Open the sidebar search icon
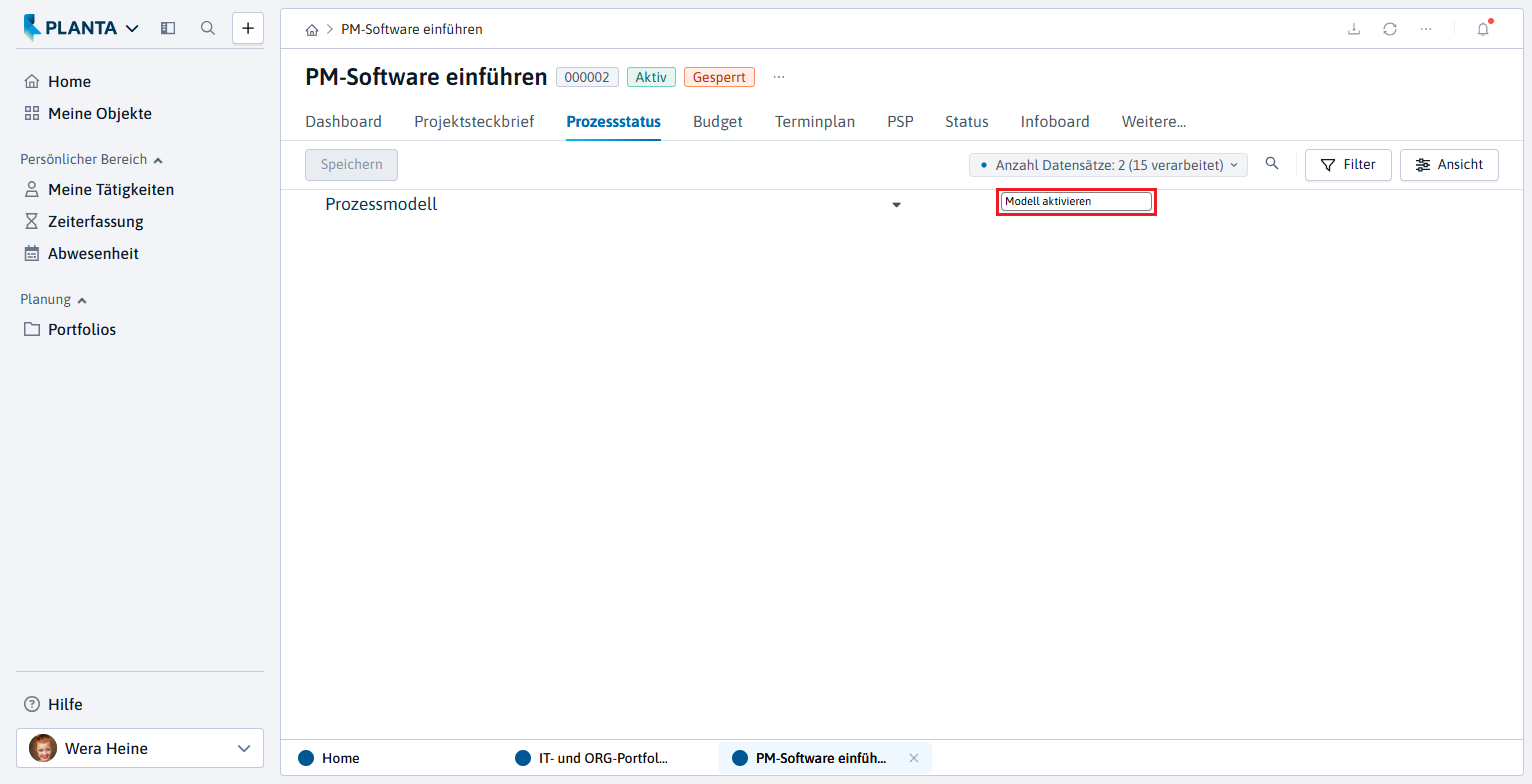 coord(208,28)
